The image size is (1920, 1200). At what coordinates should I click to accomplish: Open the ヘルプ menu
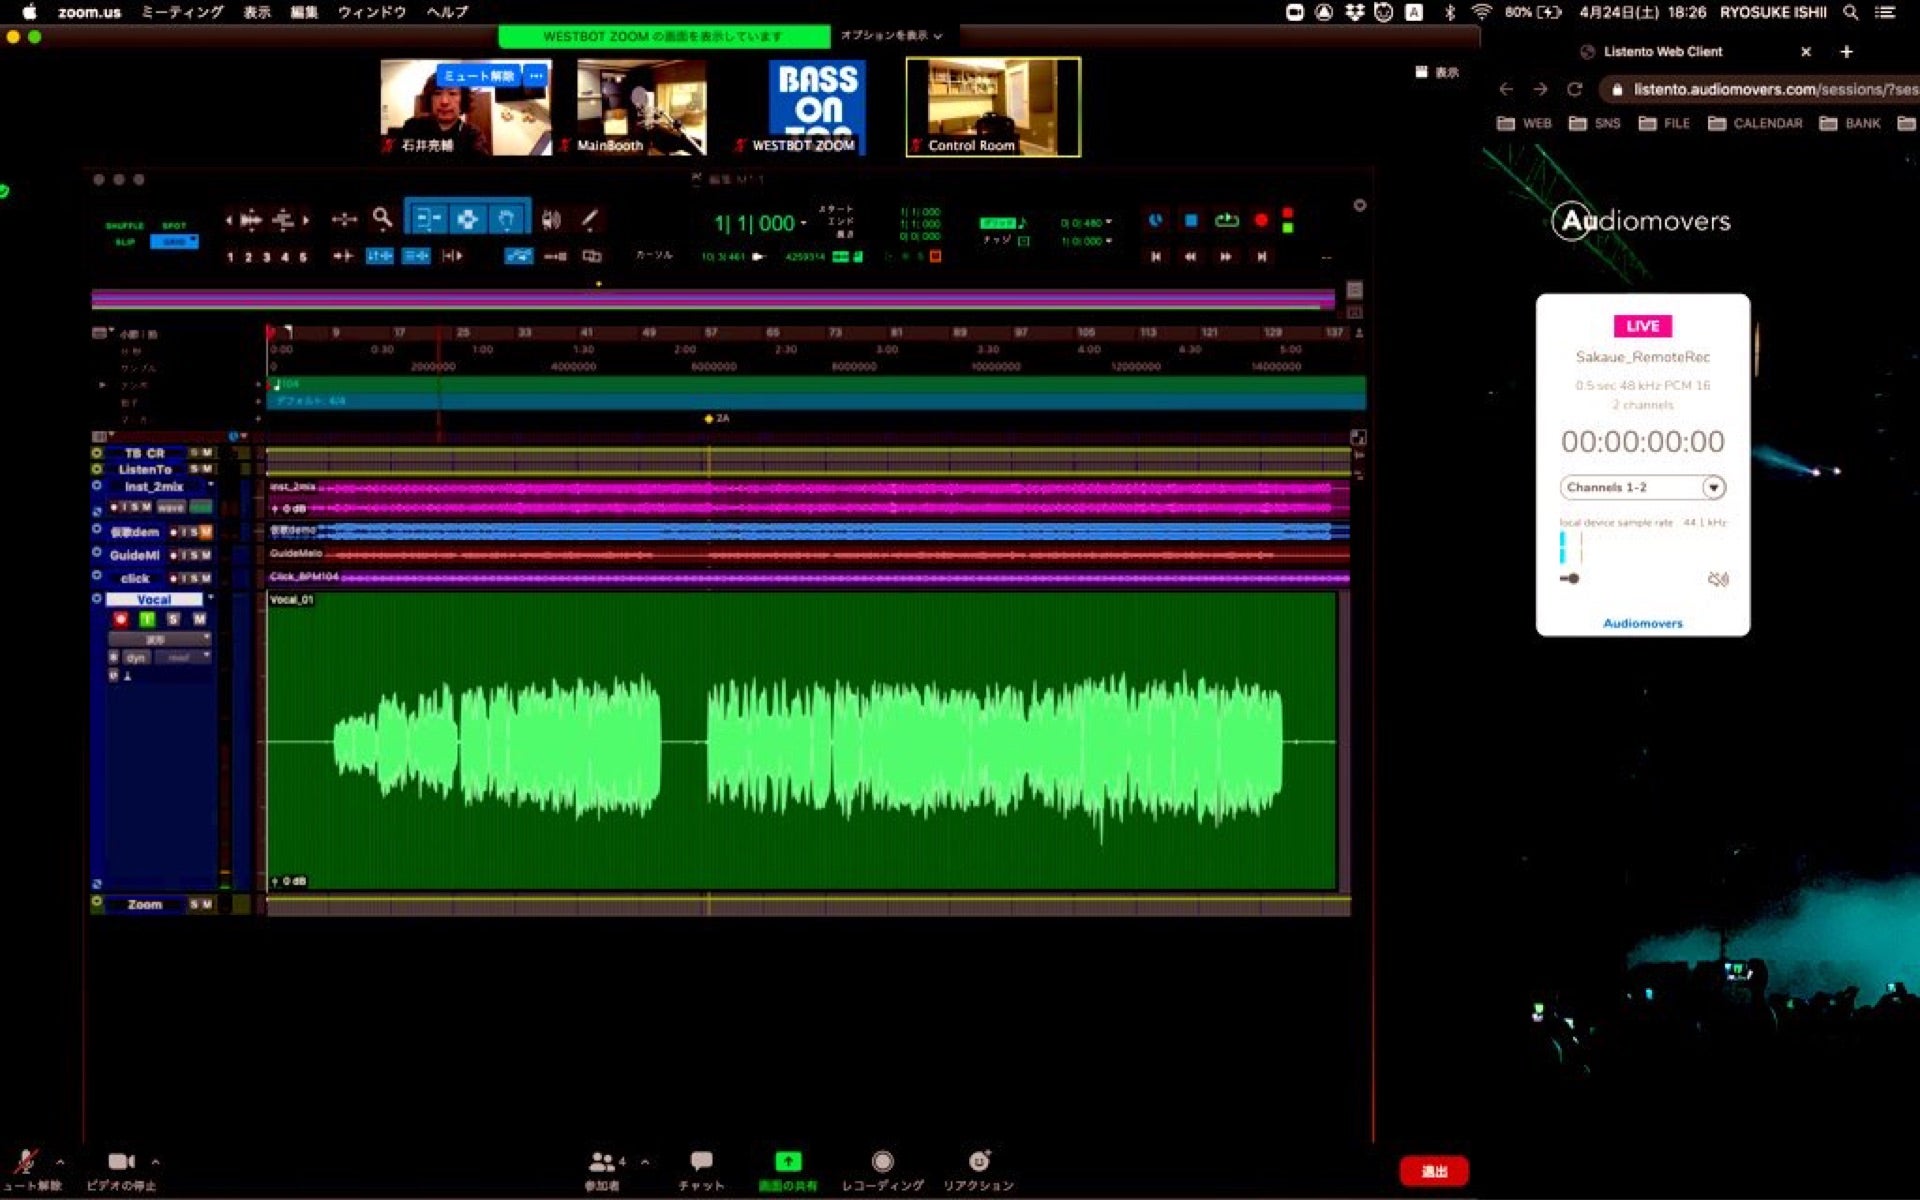tap(447, 12)
